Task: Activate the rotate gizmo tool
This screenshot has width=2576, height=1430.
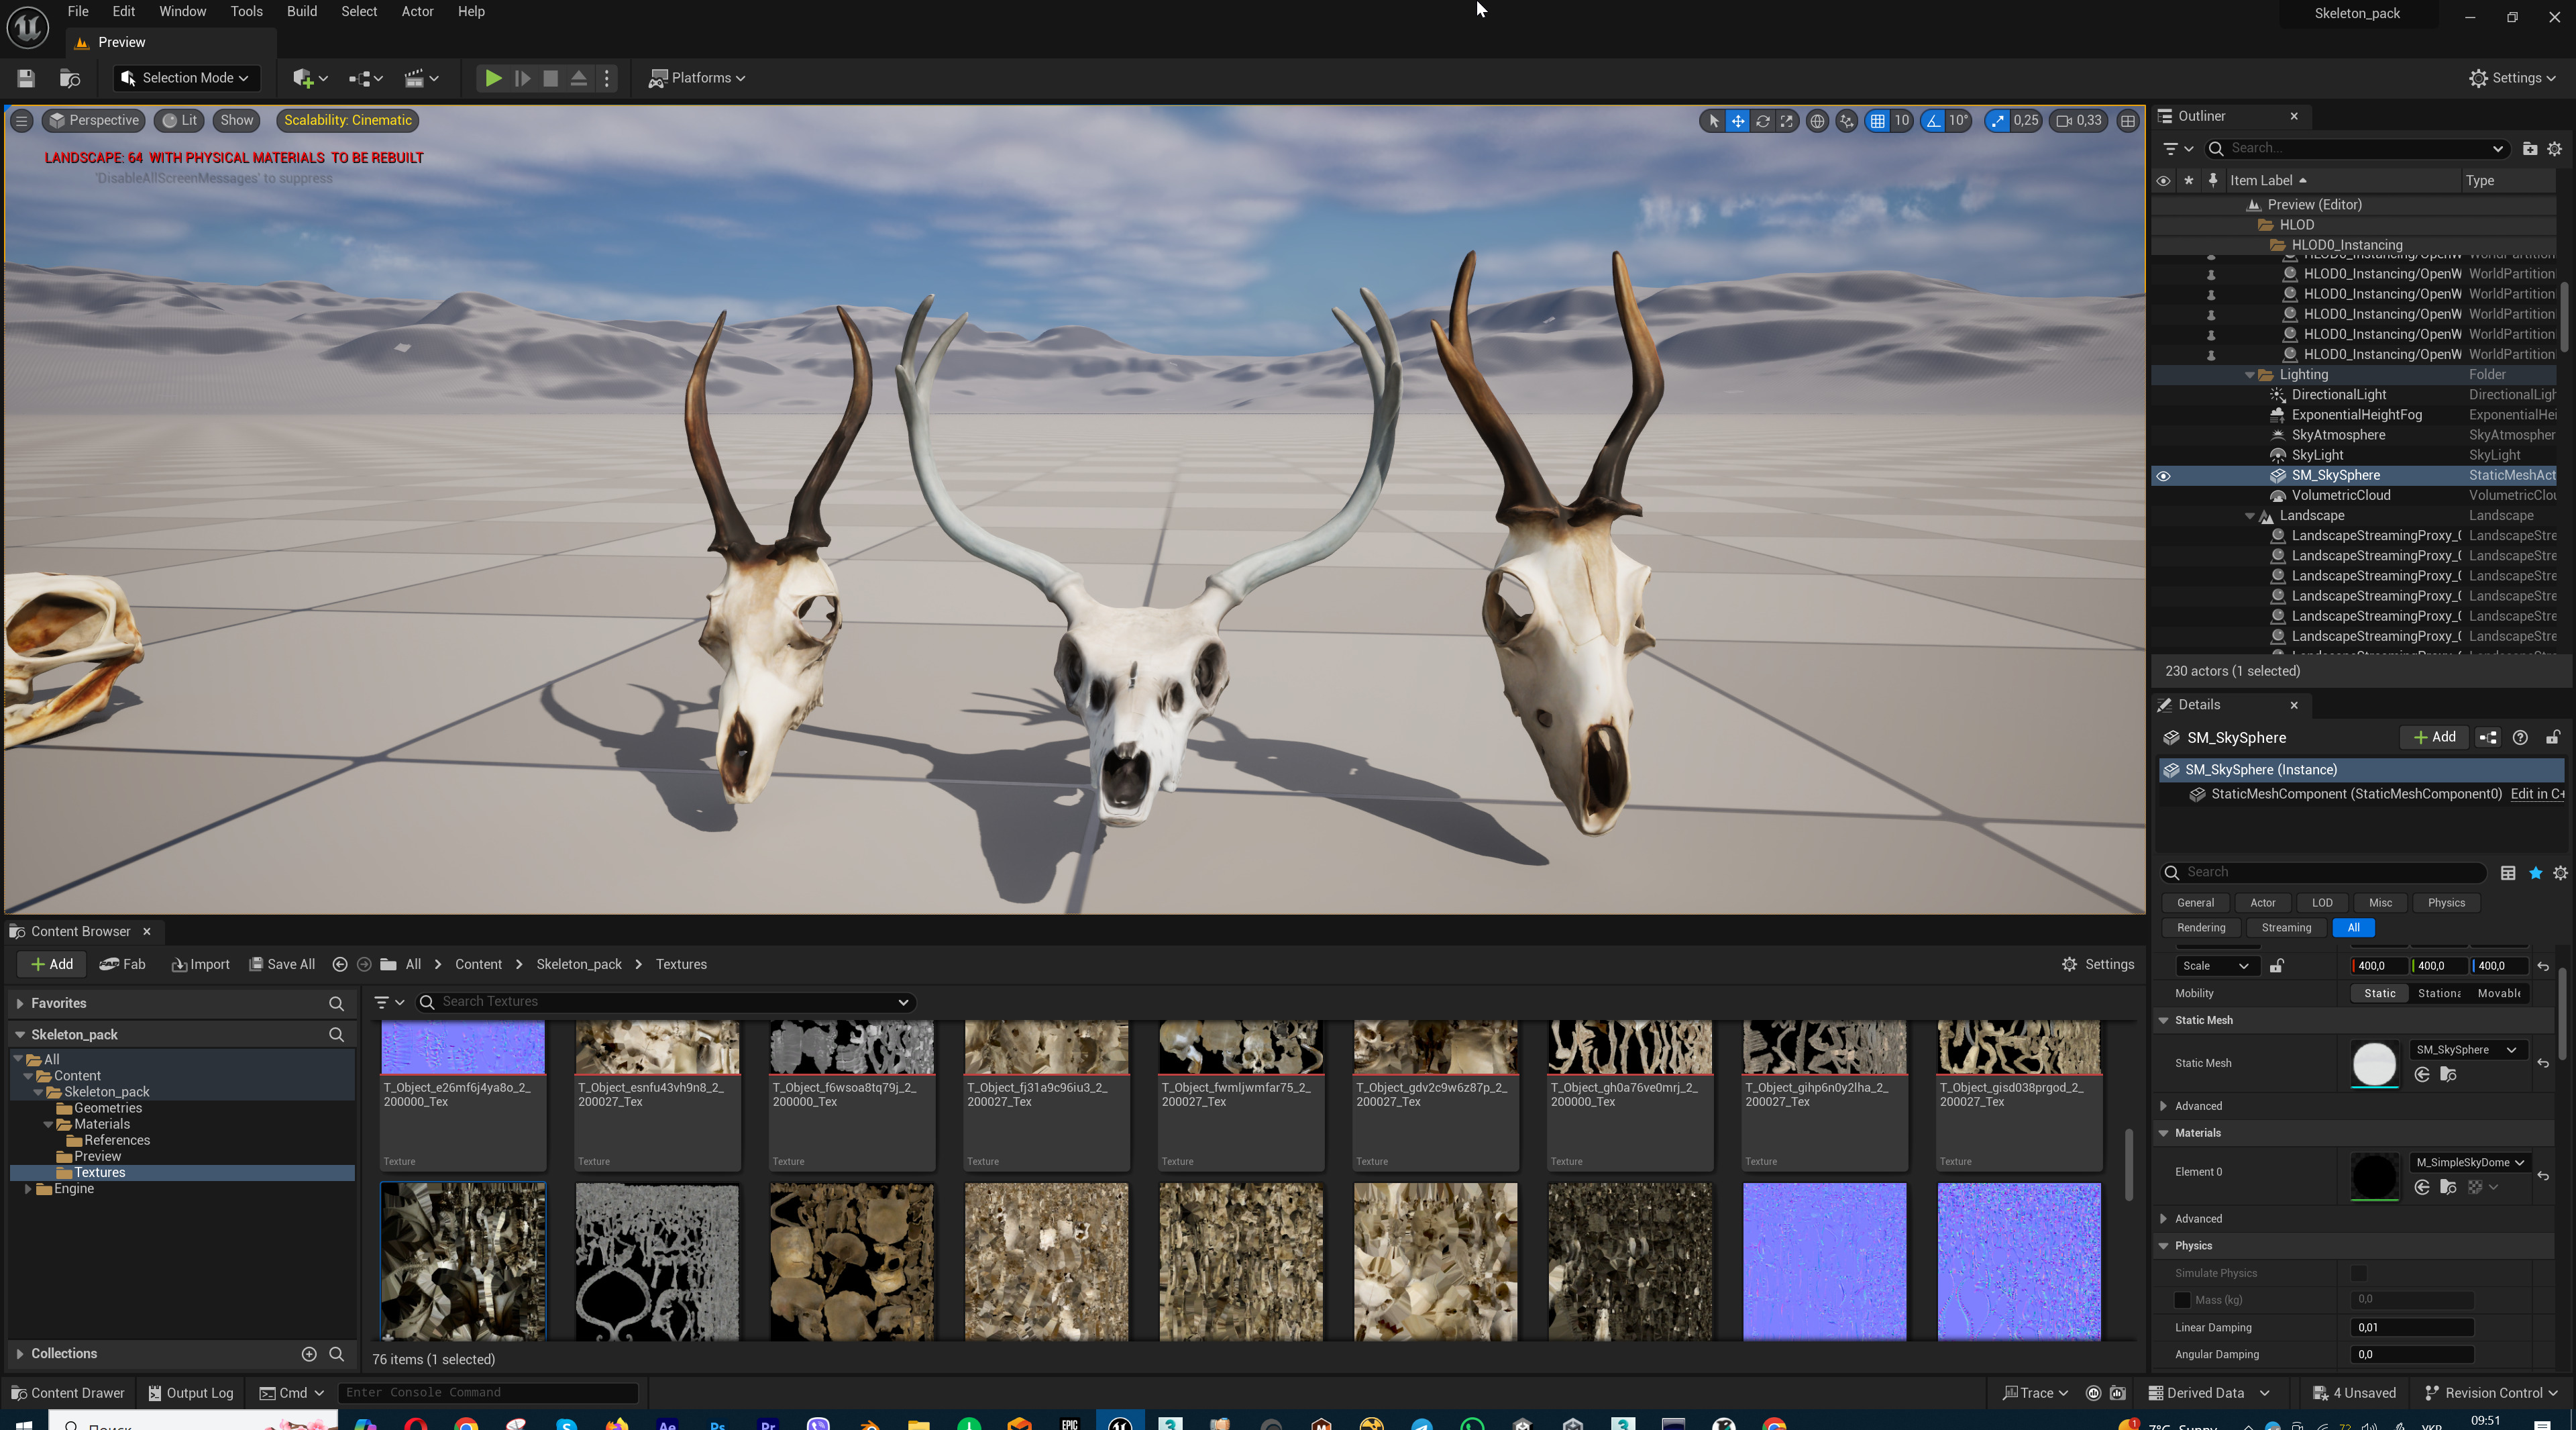Action: [1762, 121]
